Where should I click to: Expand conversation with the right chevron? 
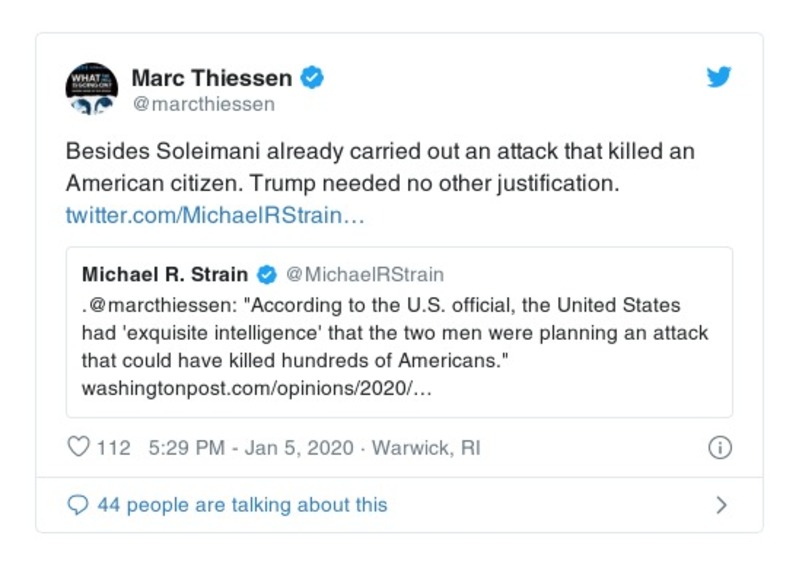tap(721, 505)
